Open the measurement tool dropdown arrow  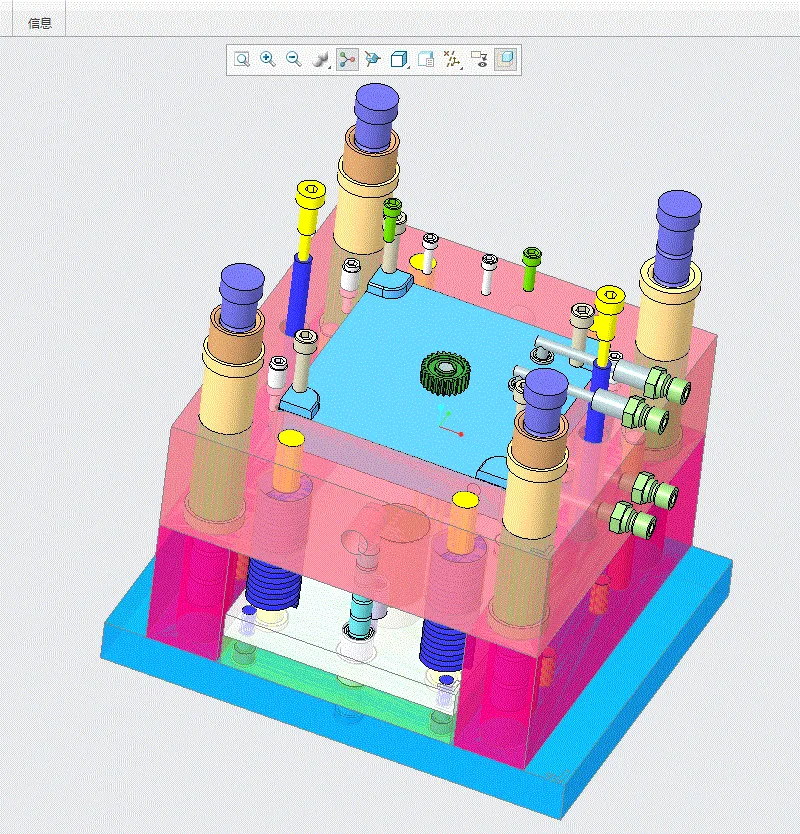(459, 66)
